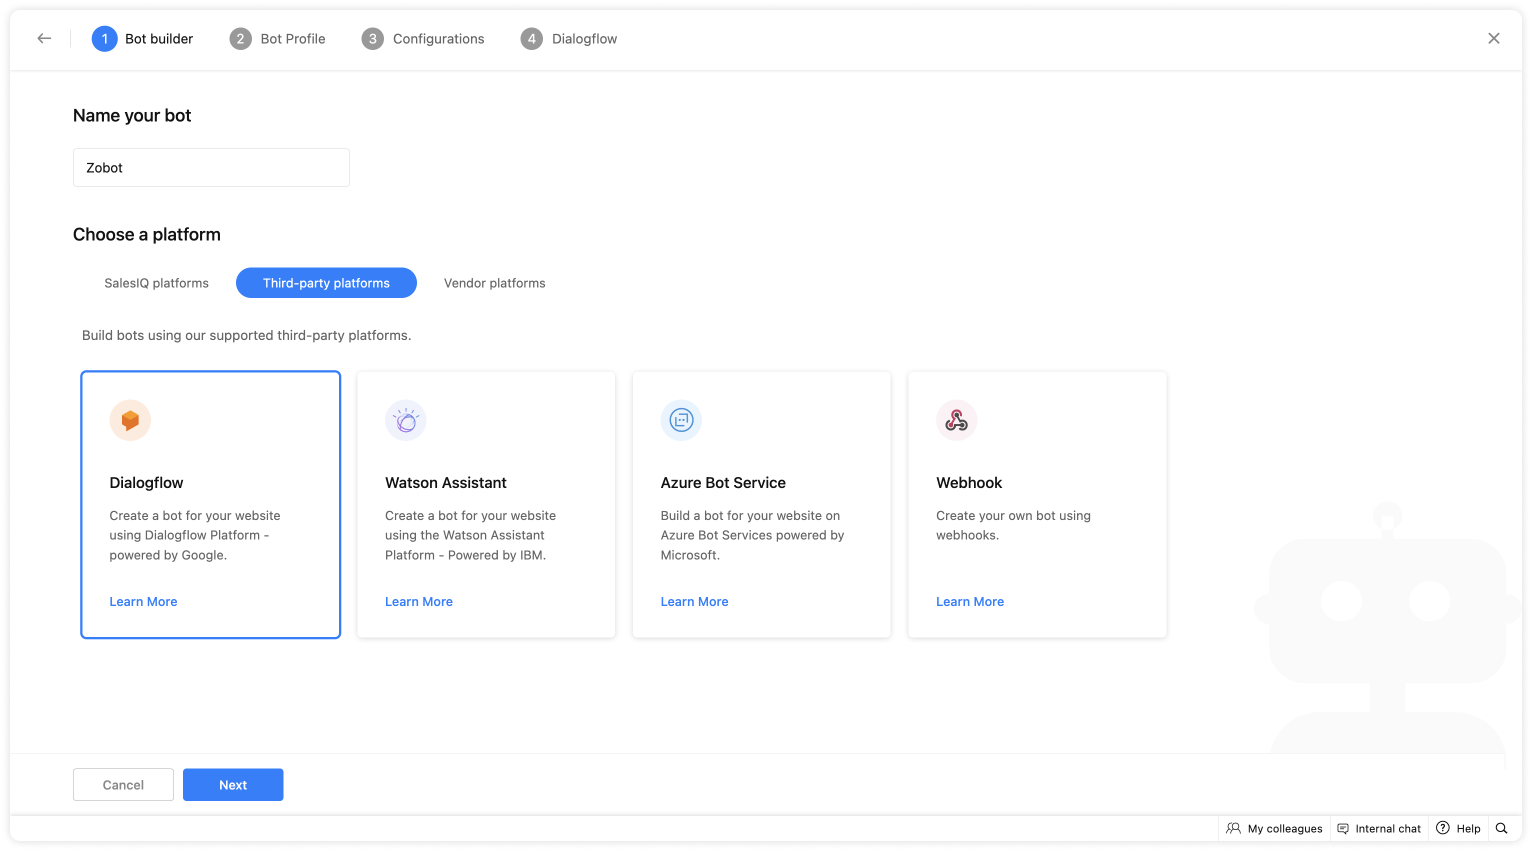The width and height of the screenshot is (1532, 851).
Task: Click 'powered by Google' description text
Action: click(x=168, y=555)
